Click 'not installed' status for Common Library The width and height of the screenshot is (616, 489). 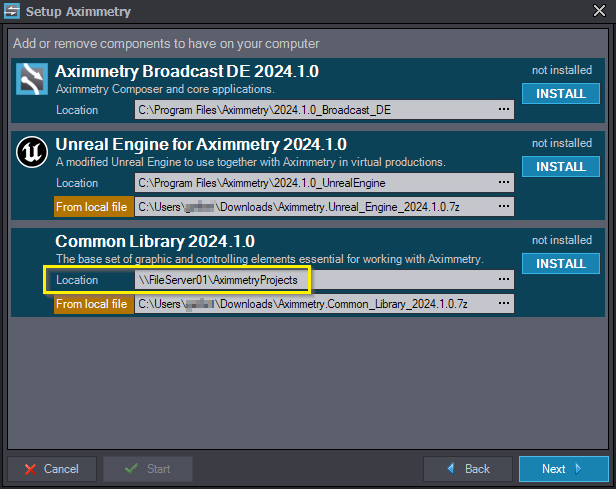pos(562,240)
